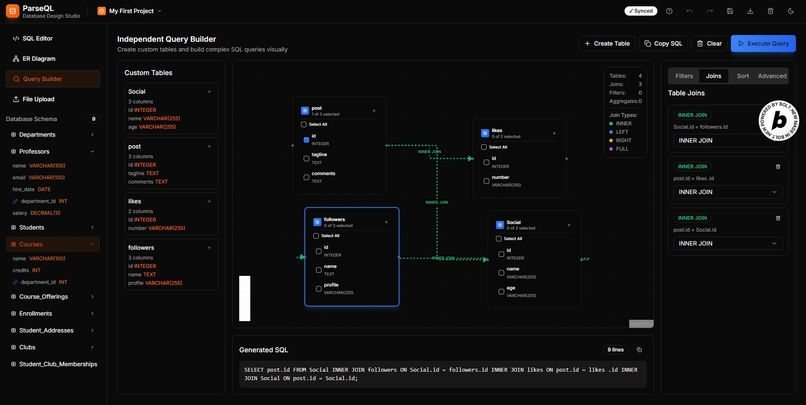806x405 pixels.
Task: Close the Social table card
Action: click(x=569, y=225)
